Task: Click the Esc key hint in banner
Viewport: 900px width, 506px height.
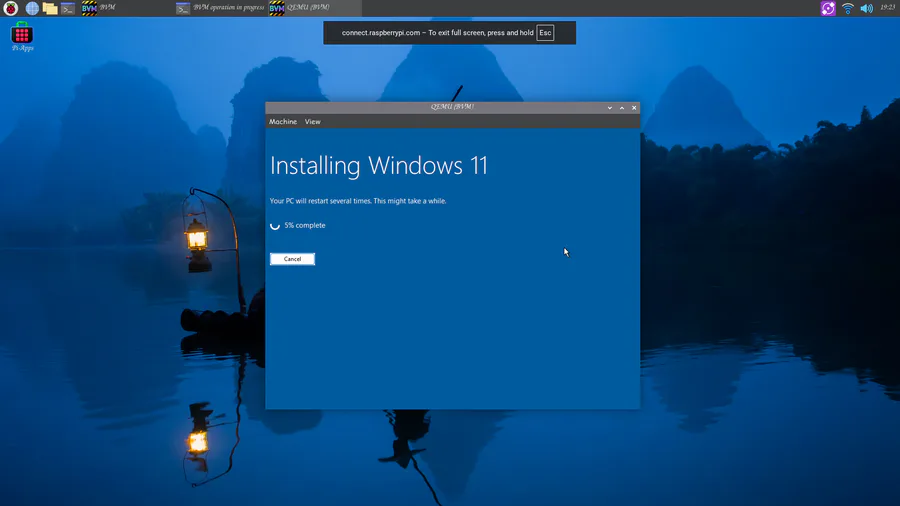Action: tap(545, 33)
